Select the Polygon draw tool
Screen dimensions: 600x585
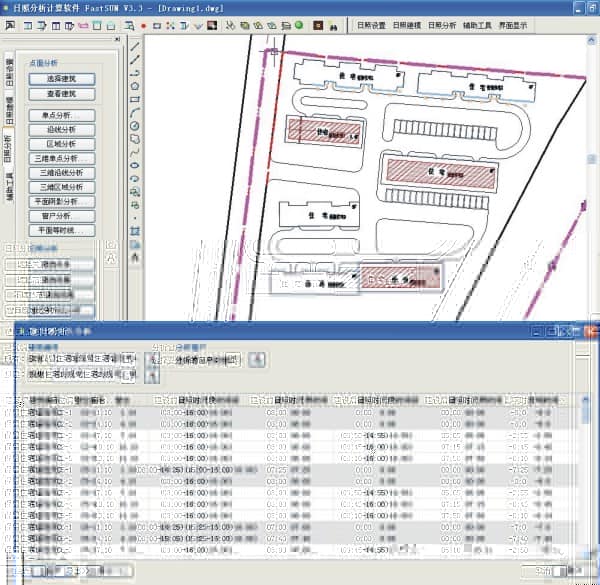[135, 86]
